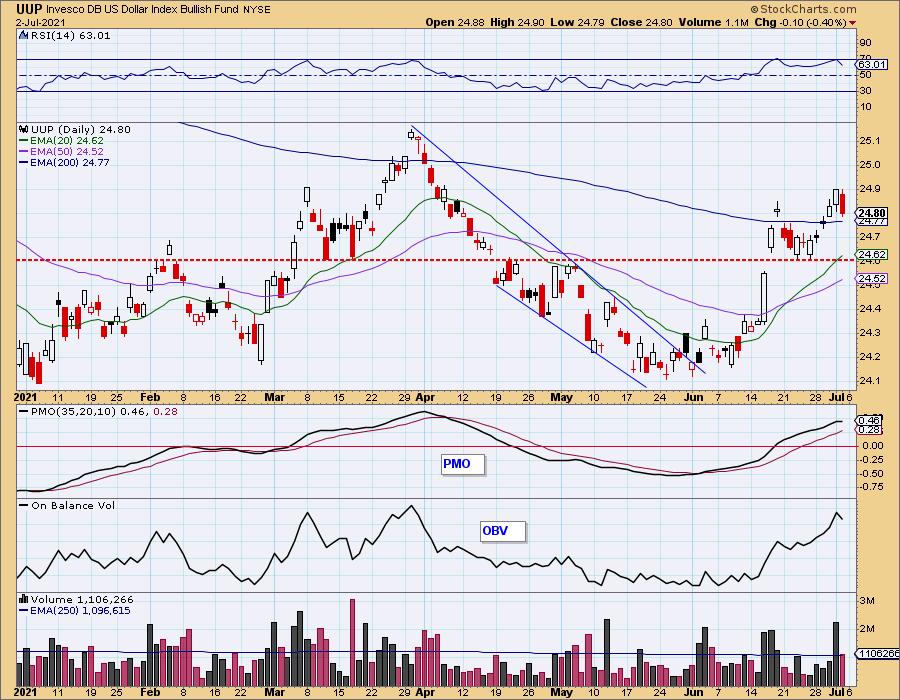The width and height of the screenshot is (900, 700).
Task: Click the May label on price axis
Action: [561, 397]
